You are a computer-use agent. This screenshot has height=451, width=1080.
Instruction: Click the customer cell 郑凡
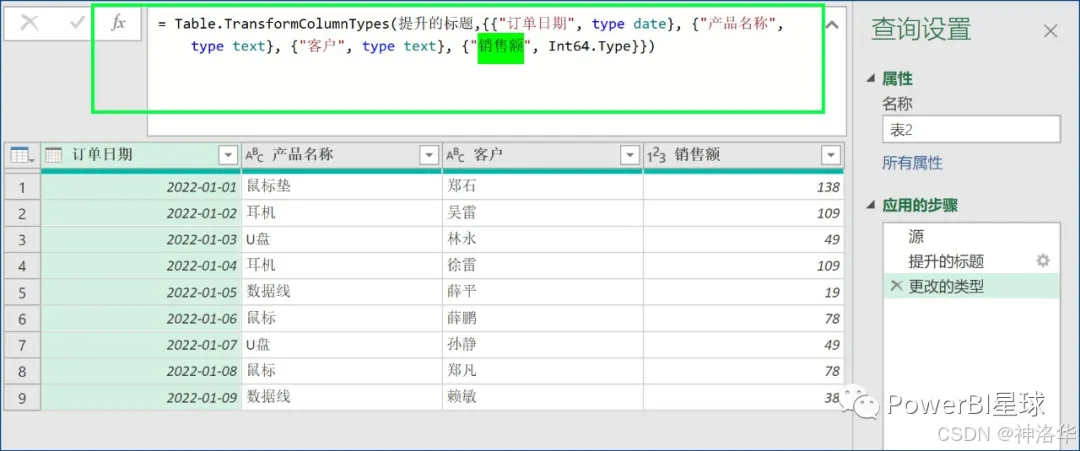(x=543, y=370)
